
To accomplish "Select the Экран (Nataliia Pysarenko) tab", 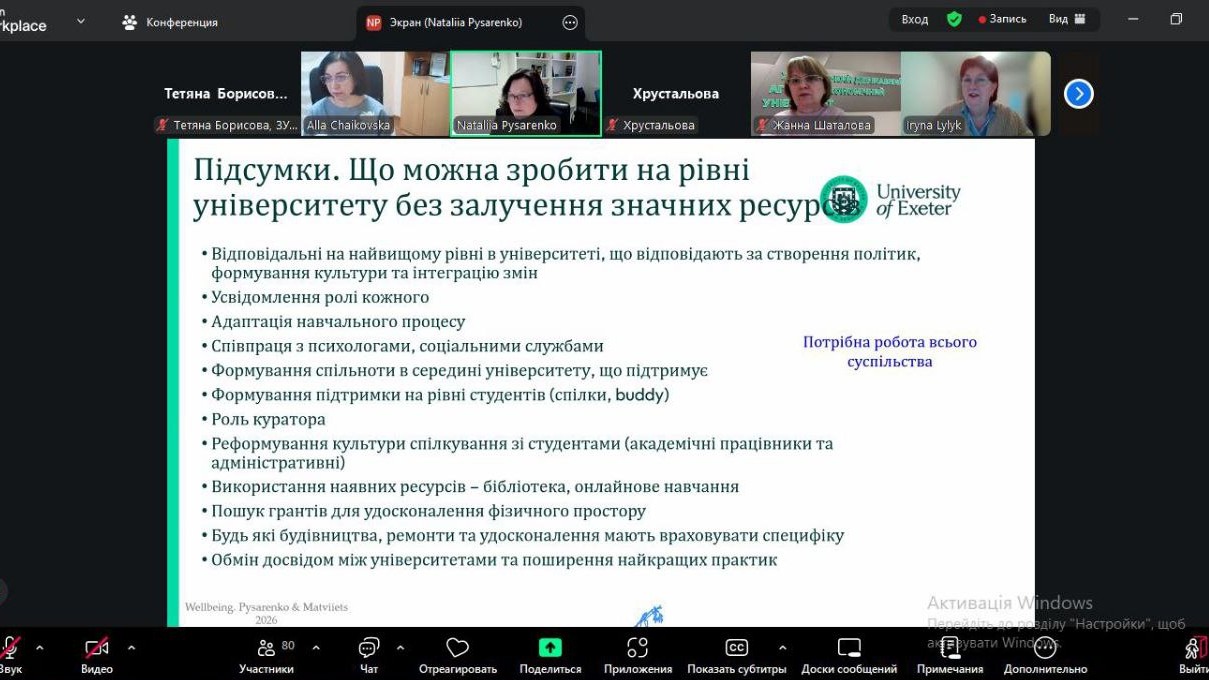I will pyautogui.click(x=456, y=22).
